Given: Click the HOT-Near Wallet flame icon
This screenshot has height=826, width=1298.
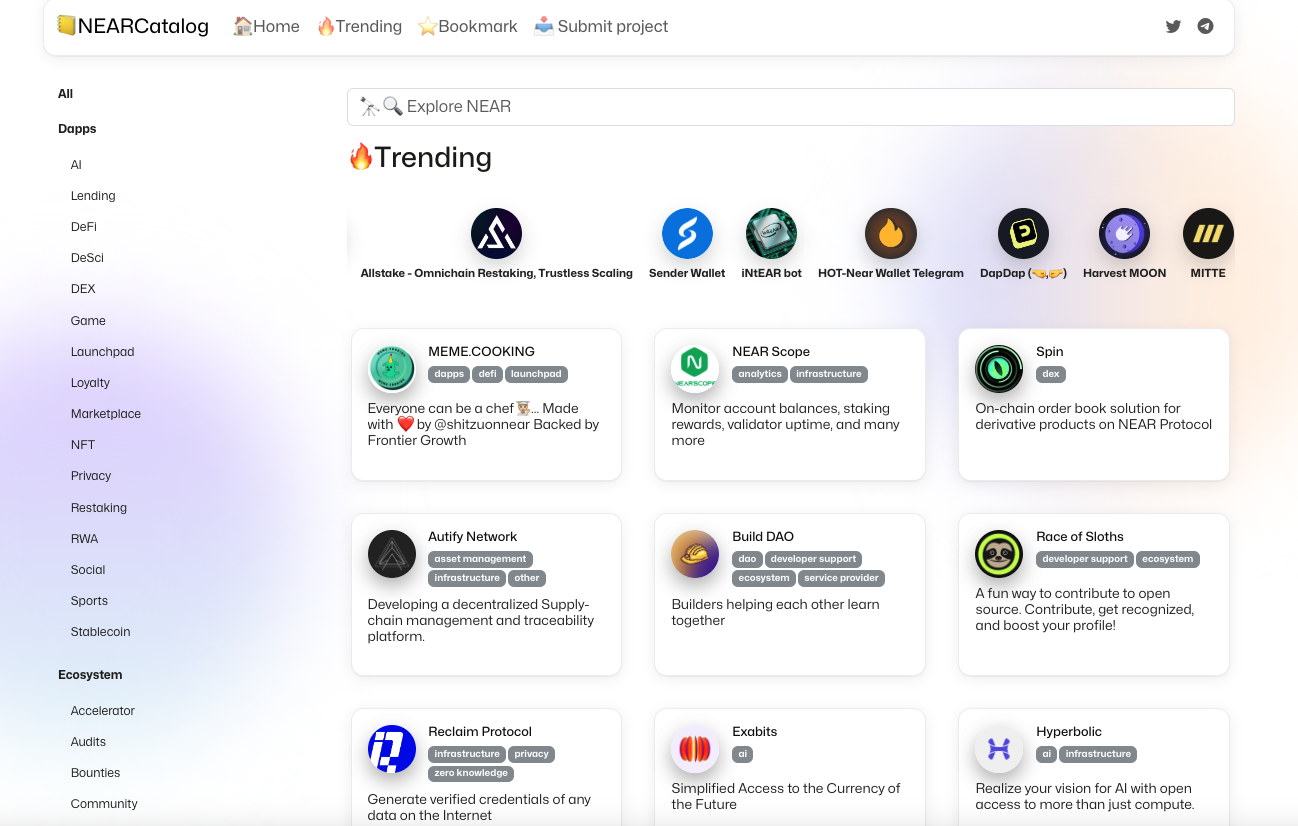Looking at the screenshot, I should 890,234.
